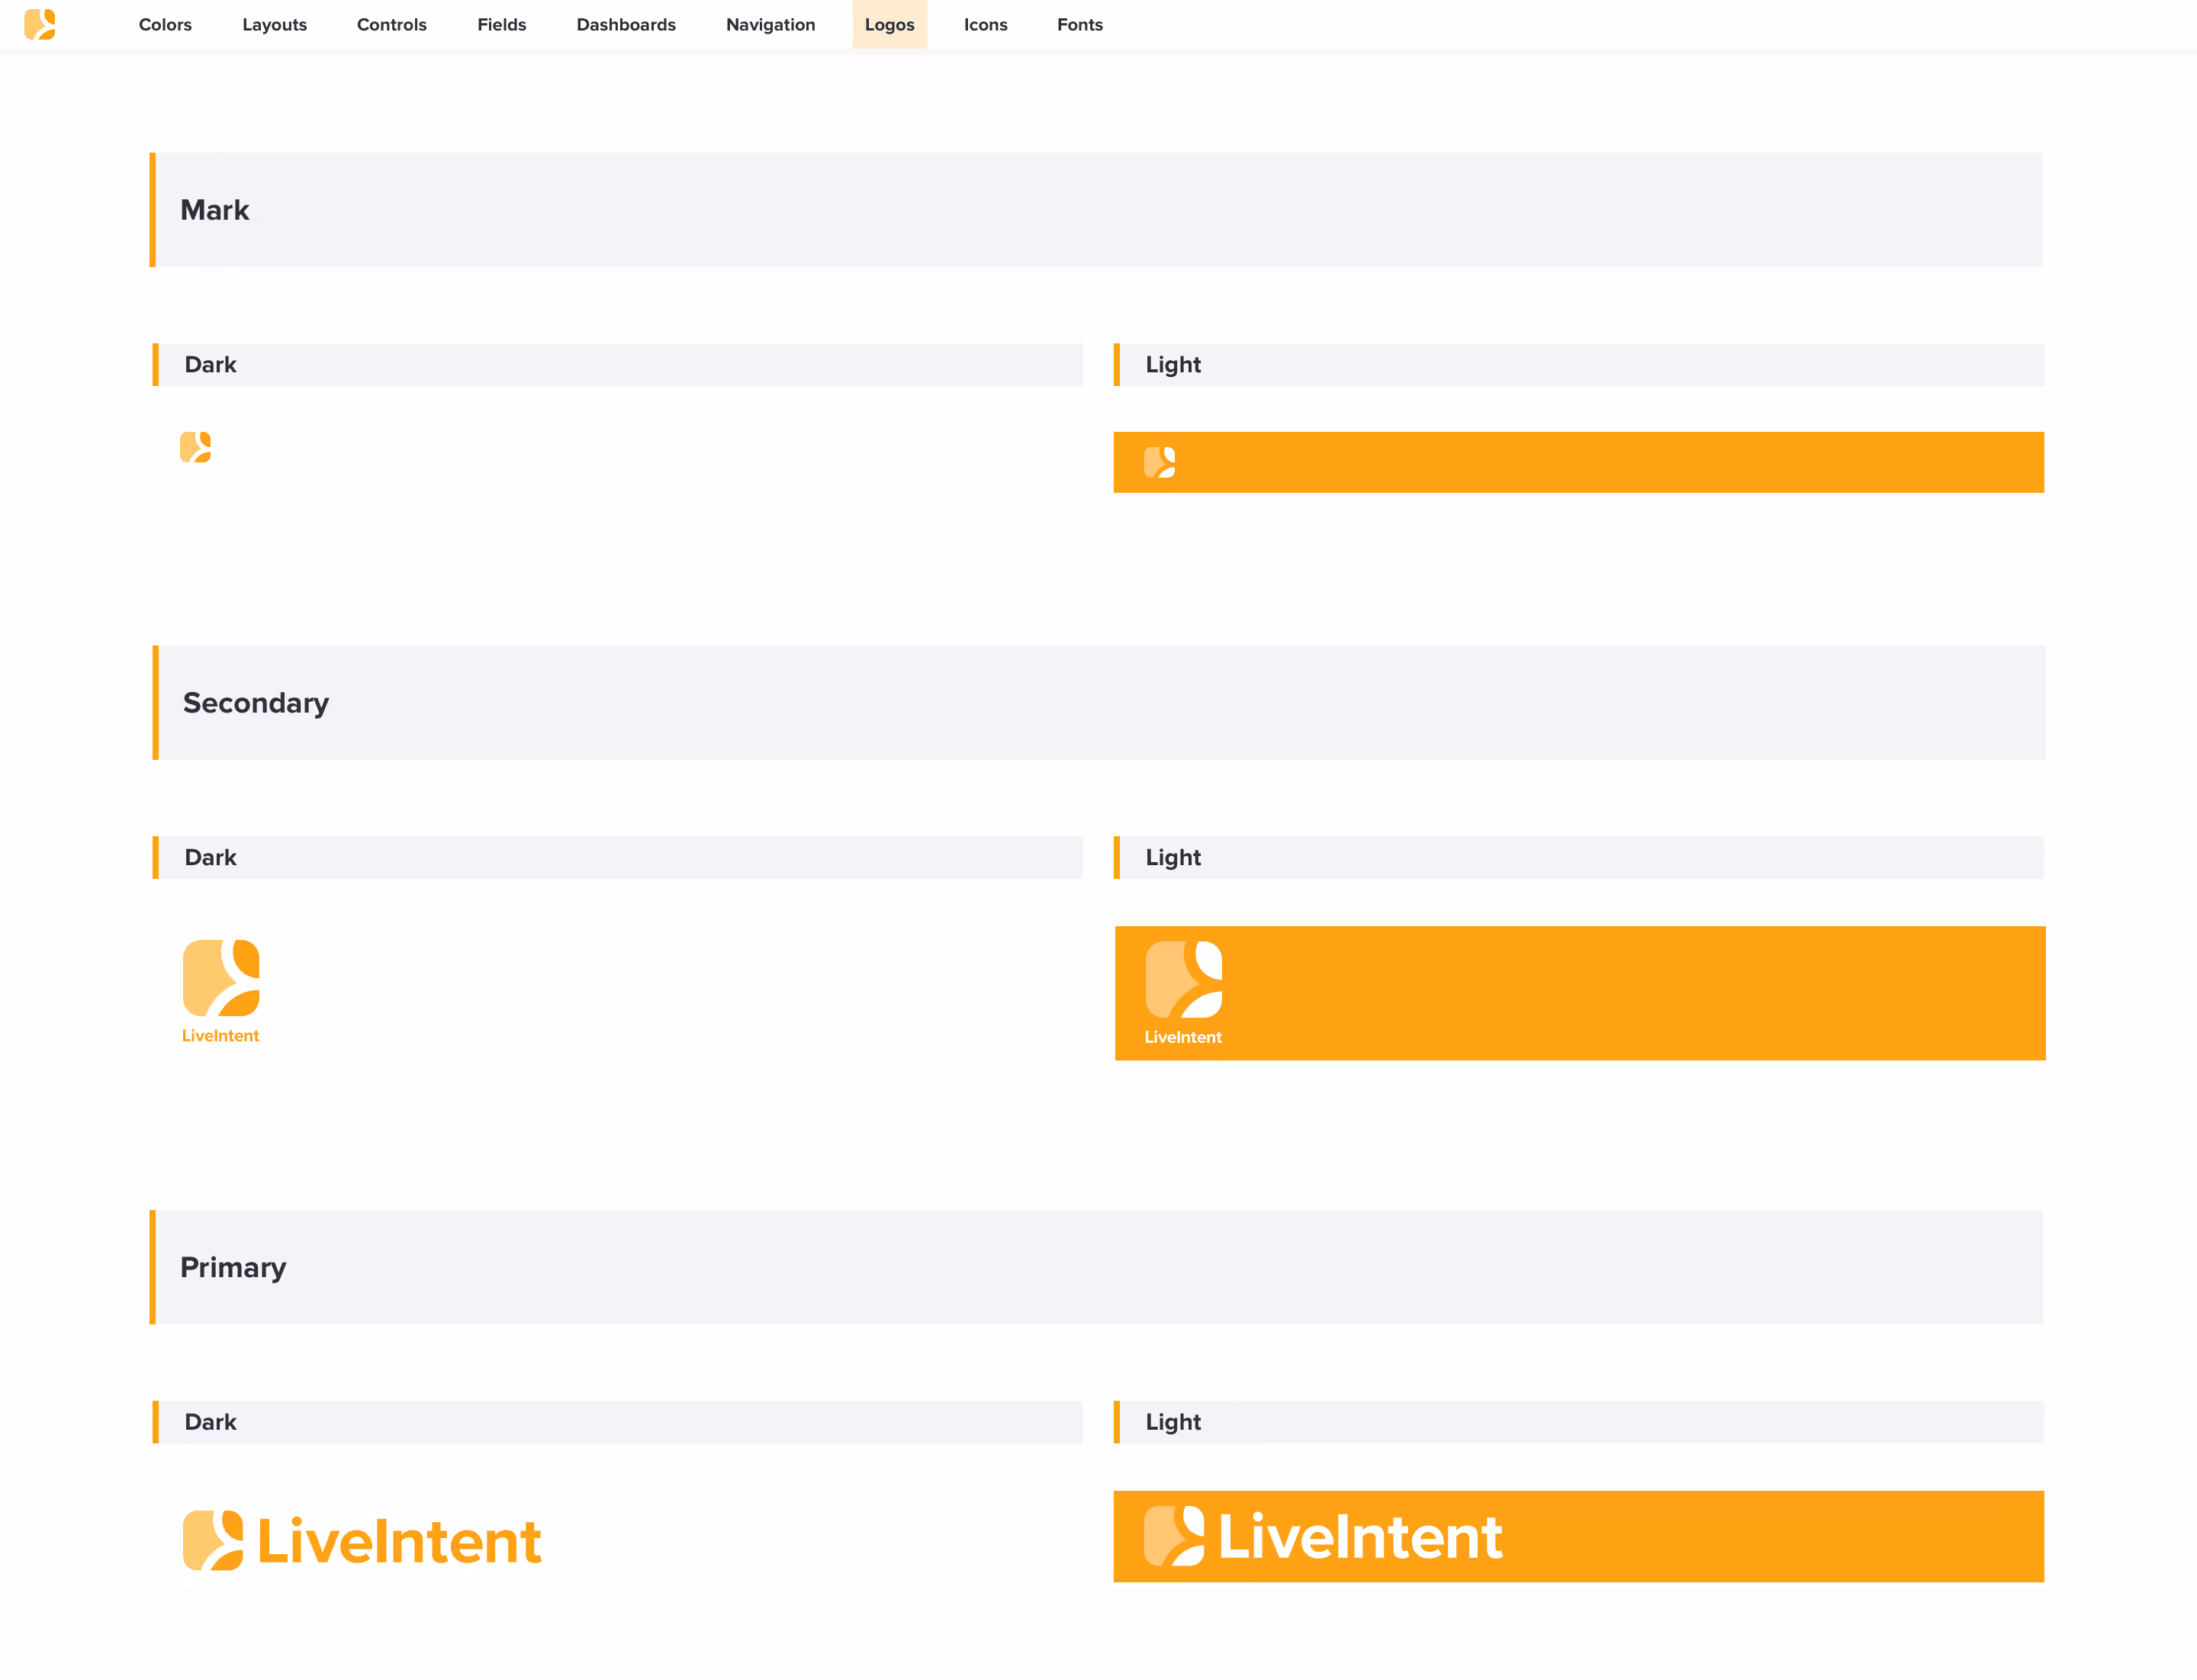
Task: Click the Mark section heading
Action: pos(215,210)
